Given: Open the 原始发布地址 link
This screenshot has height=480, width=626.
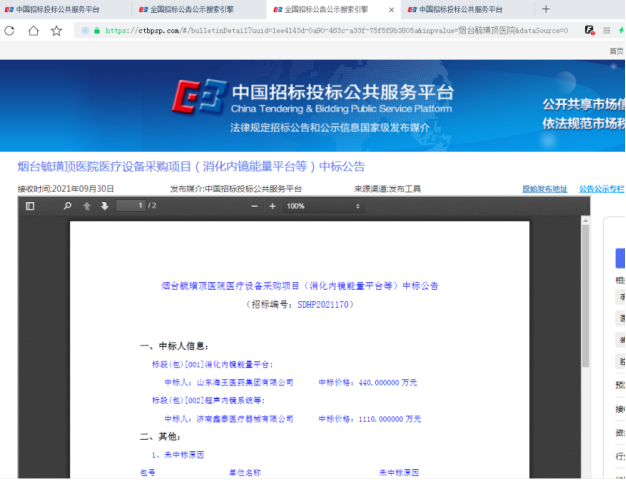Looking at the screenshot, I should pos(544,188).
